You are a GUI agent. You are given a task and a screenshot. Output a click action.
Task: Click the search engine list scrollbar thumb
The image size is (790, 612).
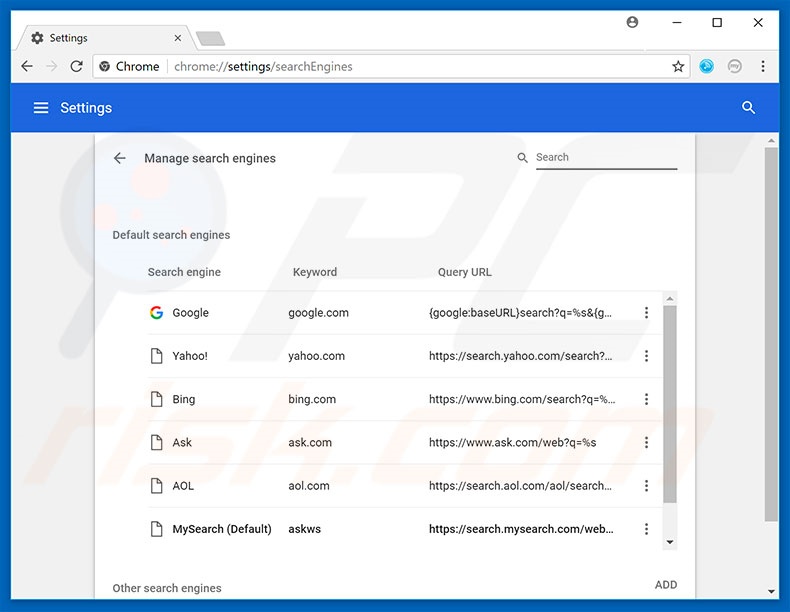point(670,404)
